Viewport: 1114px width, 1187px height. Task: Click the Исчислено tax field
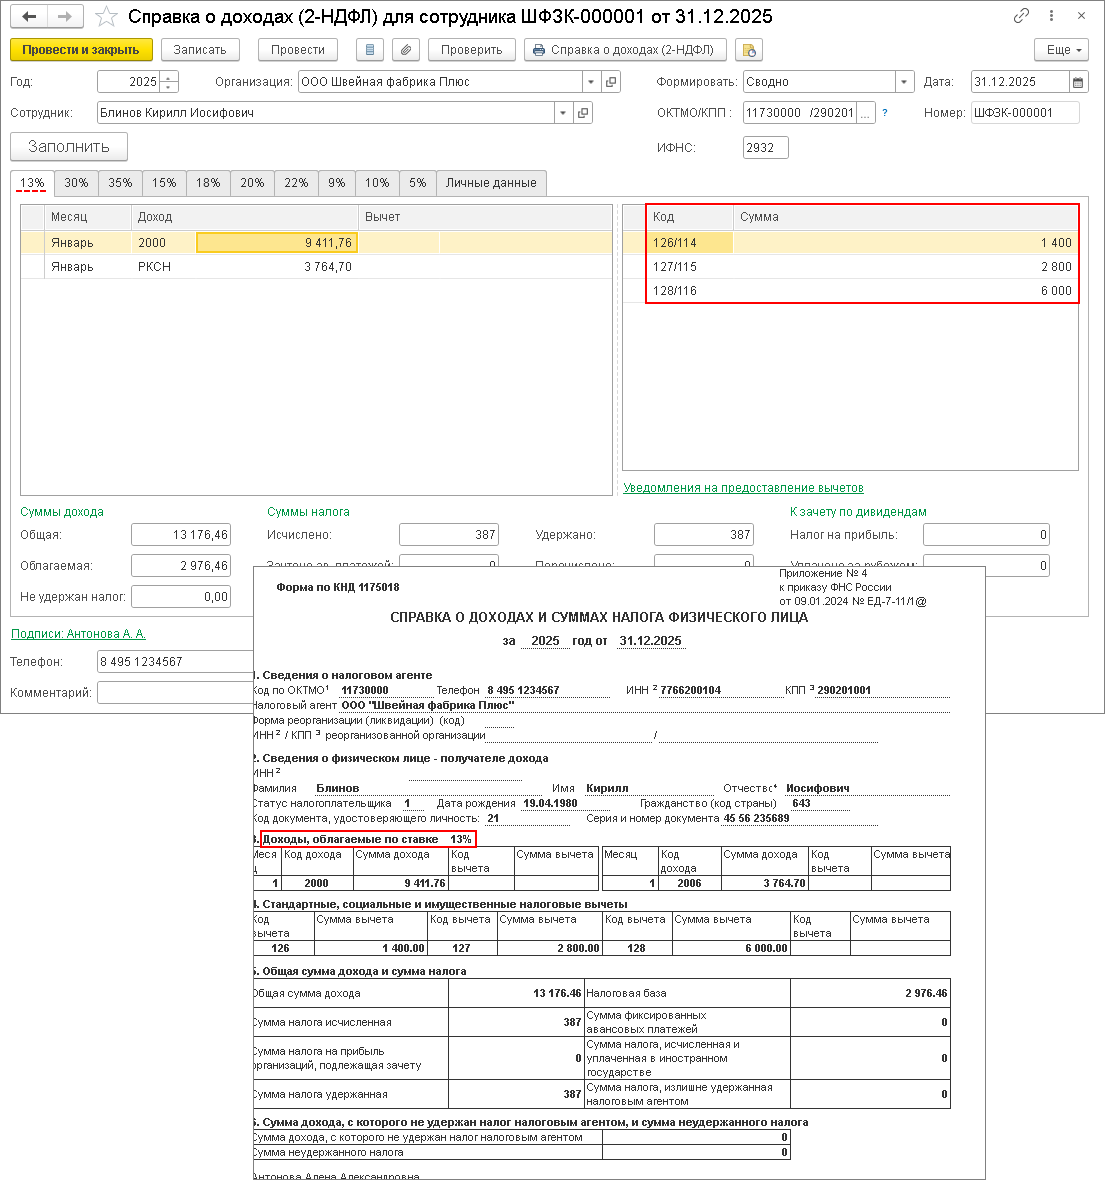click(x=449, y=535)
